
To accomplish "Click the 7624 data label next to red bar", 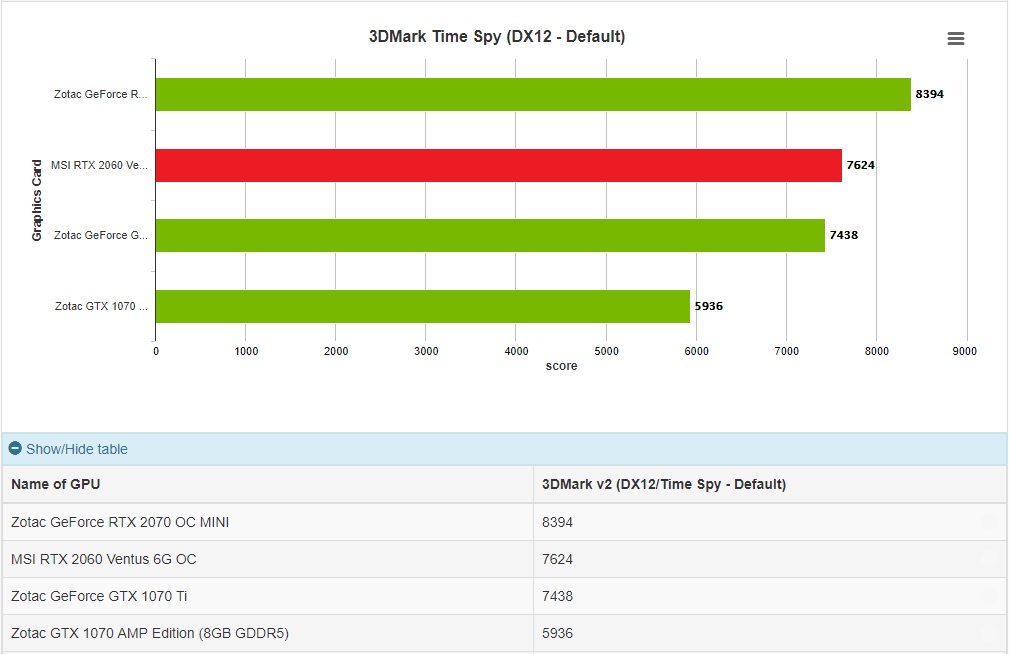I will click(860, 165).
